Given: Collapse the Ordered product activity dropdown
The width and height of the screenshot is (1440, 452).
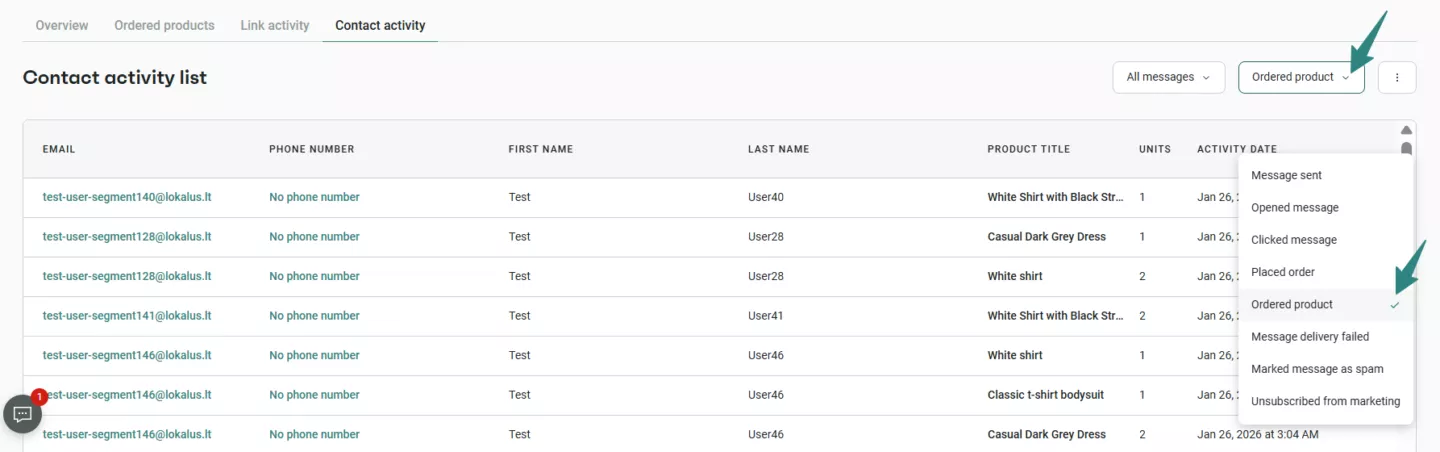Looking at the screenshot, I should (1300, 77).
